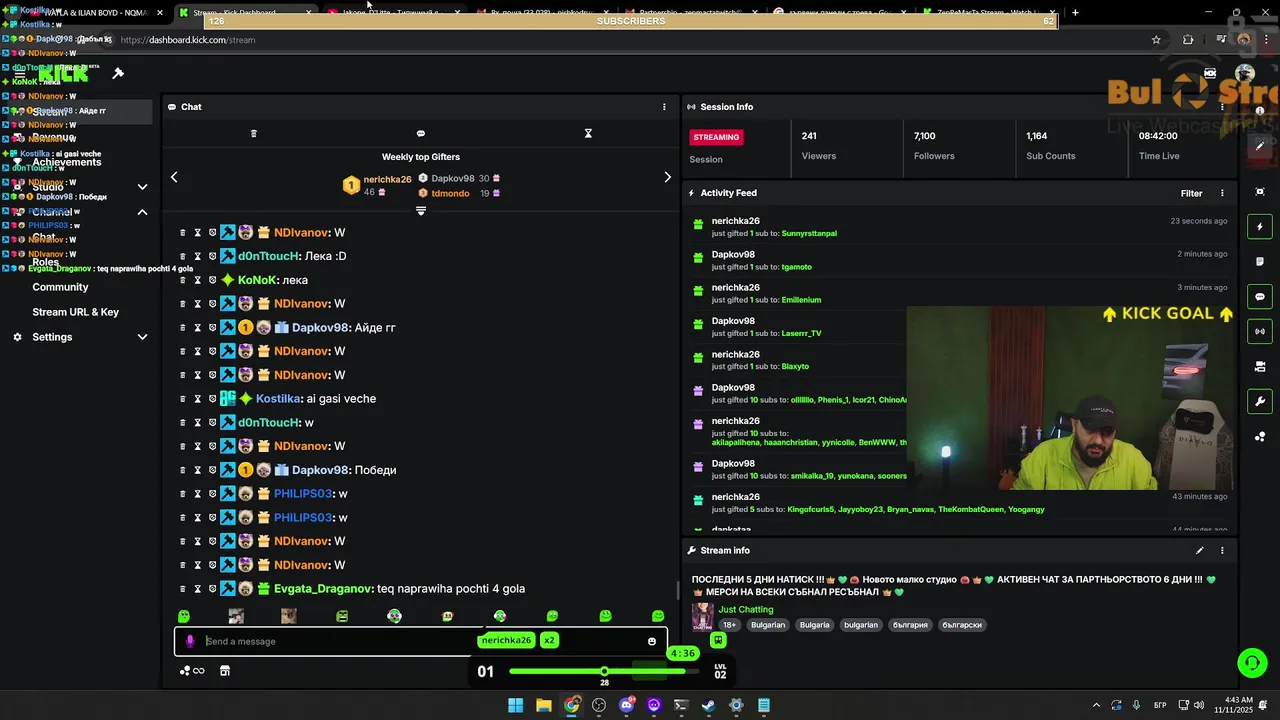Open Activity Feed three-dot menu
1280x720 pixels.
pyautogui.click(x=1222, y=193)
